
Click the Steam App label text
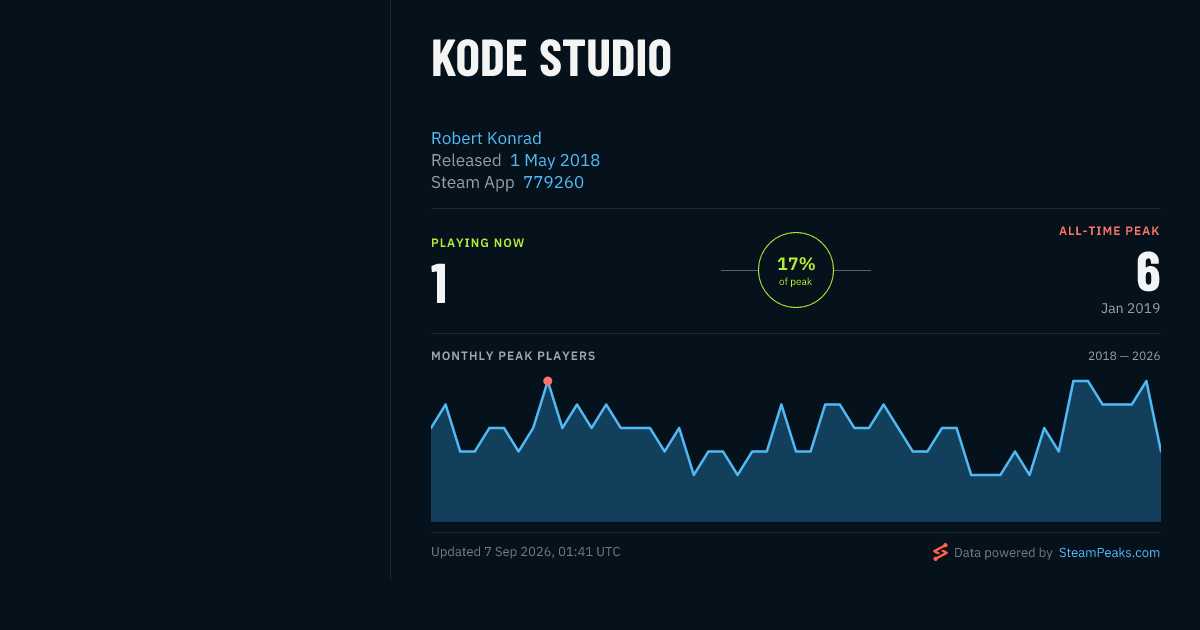473,182
